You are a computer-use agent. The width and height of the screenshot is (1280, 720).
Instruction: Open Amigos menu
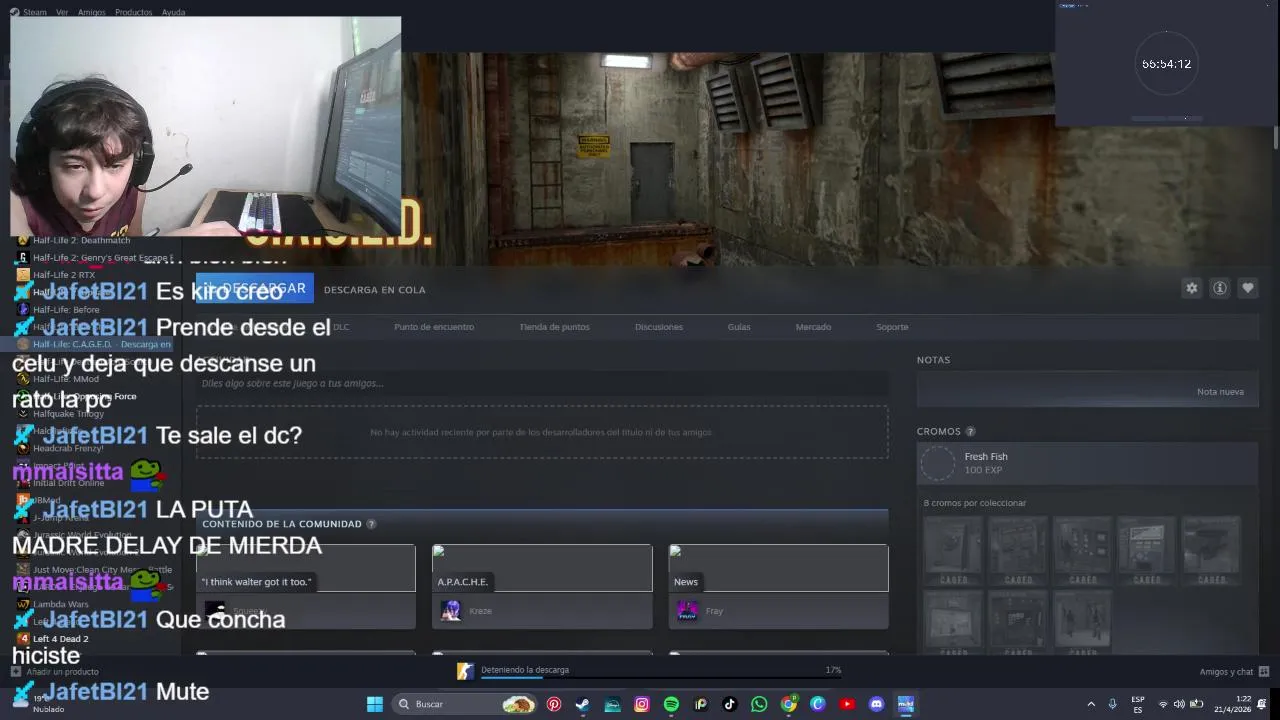[x=91, y=12]
